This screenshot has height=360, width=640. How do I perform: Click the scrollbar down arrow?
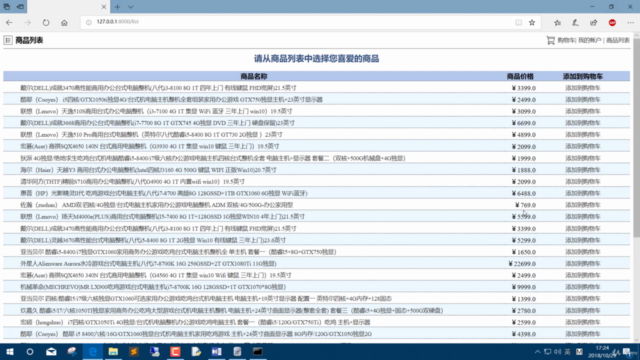pos(636,340)
